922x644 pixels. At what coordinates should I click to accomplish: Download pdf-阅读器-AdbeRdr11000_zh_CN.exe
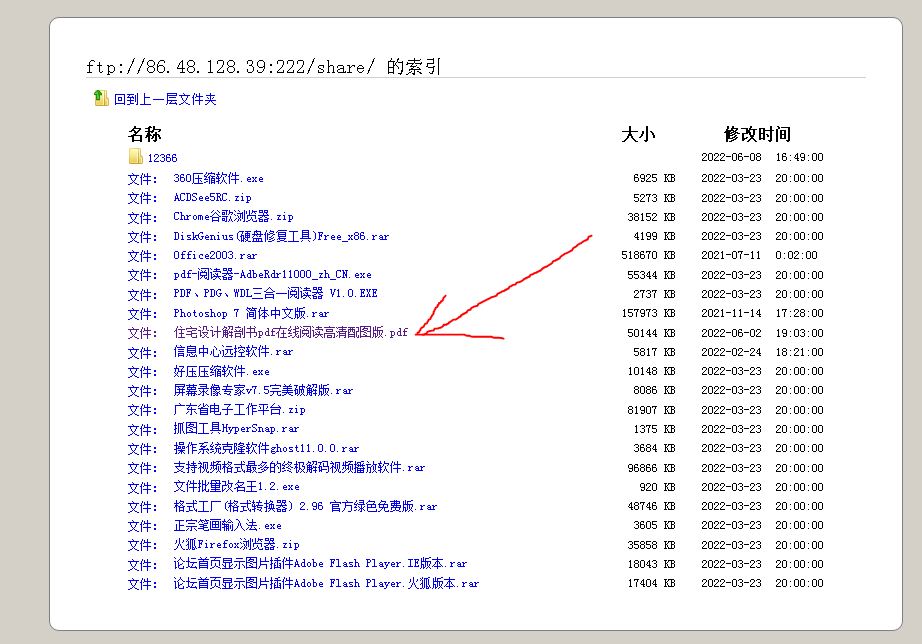pyautogui.click(x=272, y=274)
